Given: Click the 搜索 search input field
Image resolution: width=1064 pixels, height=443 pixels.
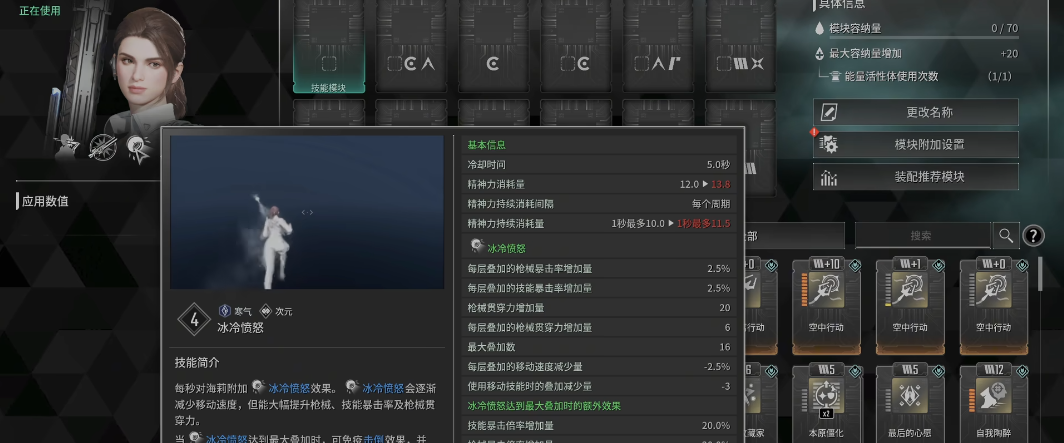Looking at the screenshot, I should [x=922, y=235].
